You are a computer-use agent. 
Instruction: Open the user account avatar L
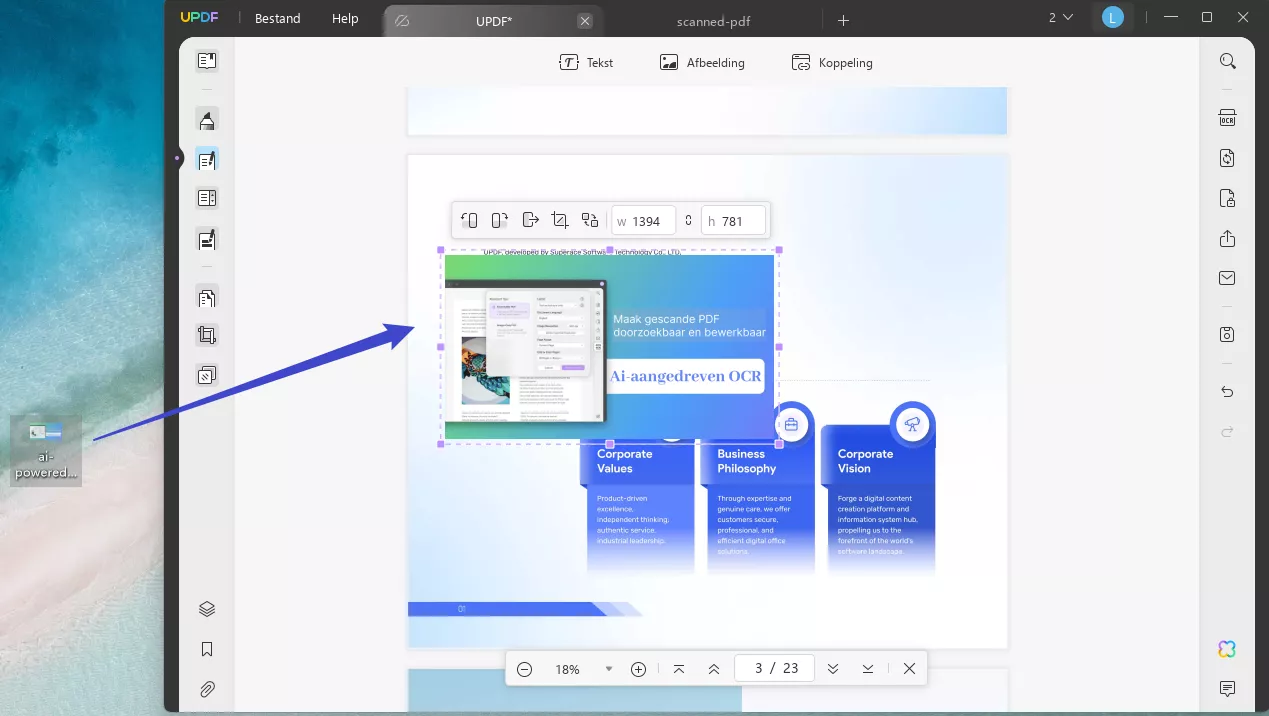point(1112,18)
